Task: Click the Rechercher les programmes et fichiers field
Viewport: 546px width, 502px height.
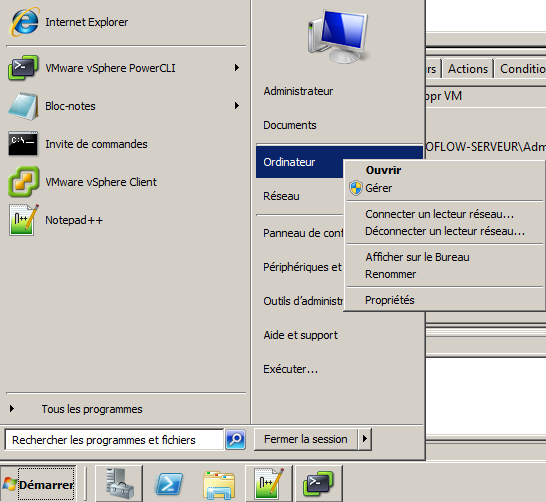Action: (x=114, y=440)
